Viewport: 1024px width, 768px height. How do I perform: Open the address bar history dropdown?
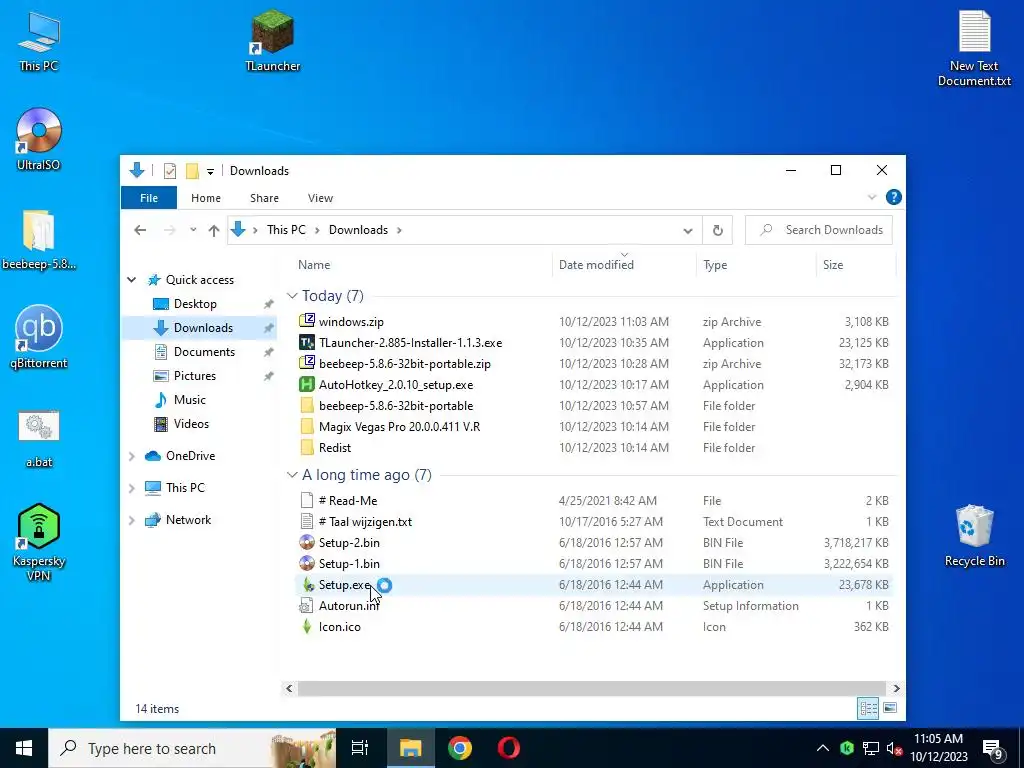coord(688,231)
